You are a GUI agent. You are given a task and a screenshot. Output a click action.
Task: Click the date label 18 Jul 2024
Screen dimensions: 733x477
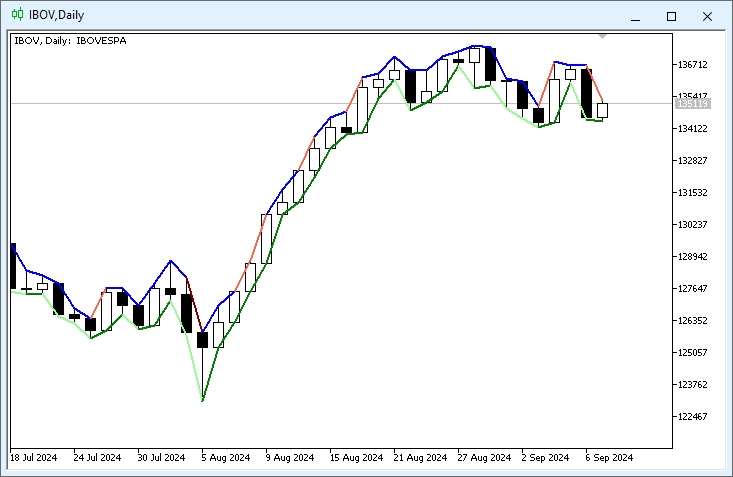tap(34, 457)
